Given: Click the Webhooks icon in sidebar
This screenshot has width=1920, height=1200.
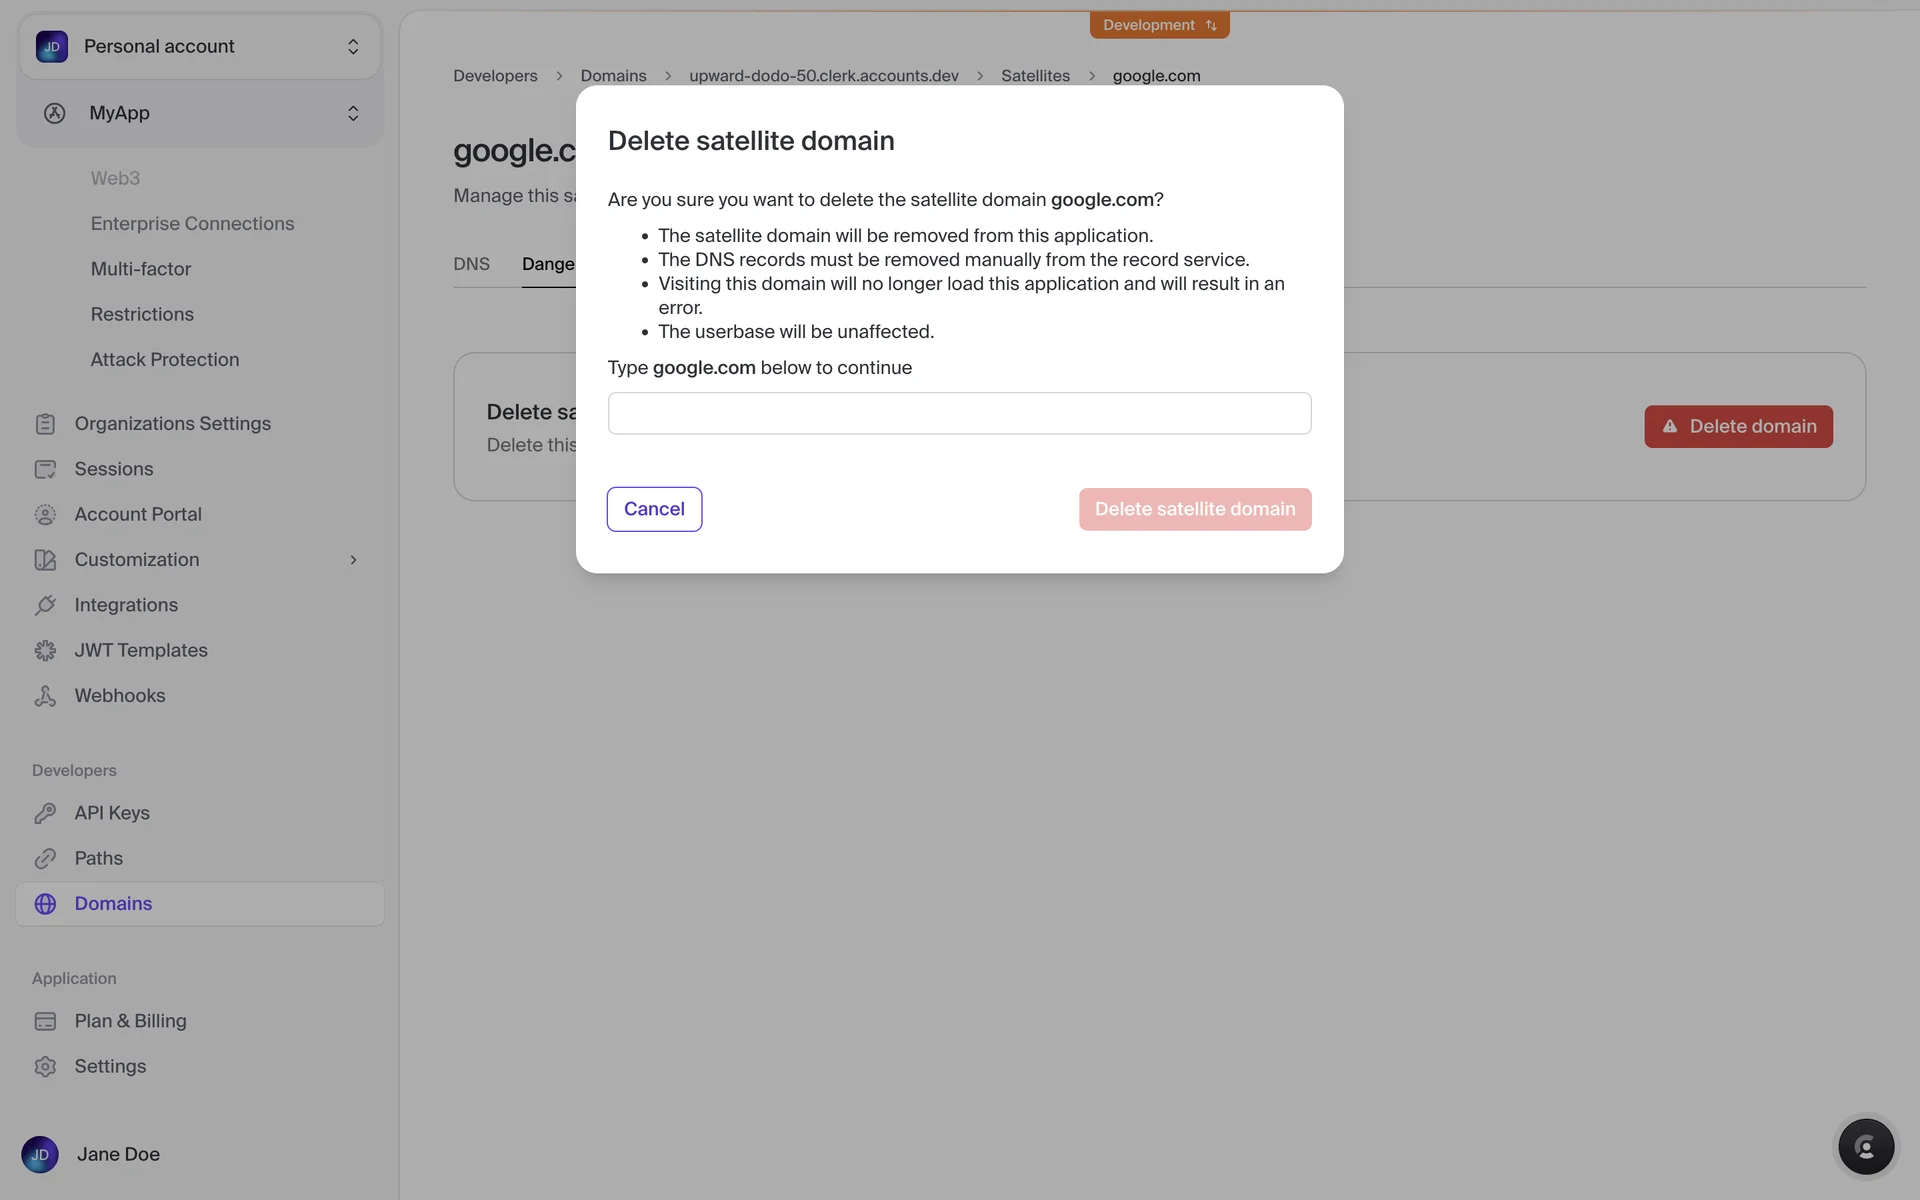Looking at the screenshot, I should pyautogui.click(x=45, y=696).
